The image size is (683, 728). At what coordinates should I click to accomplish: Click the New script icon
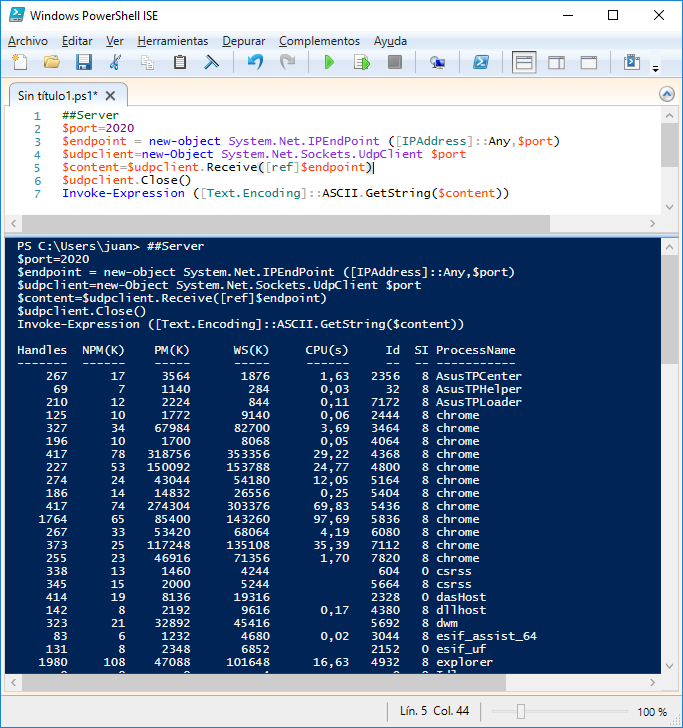[20, 62]
